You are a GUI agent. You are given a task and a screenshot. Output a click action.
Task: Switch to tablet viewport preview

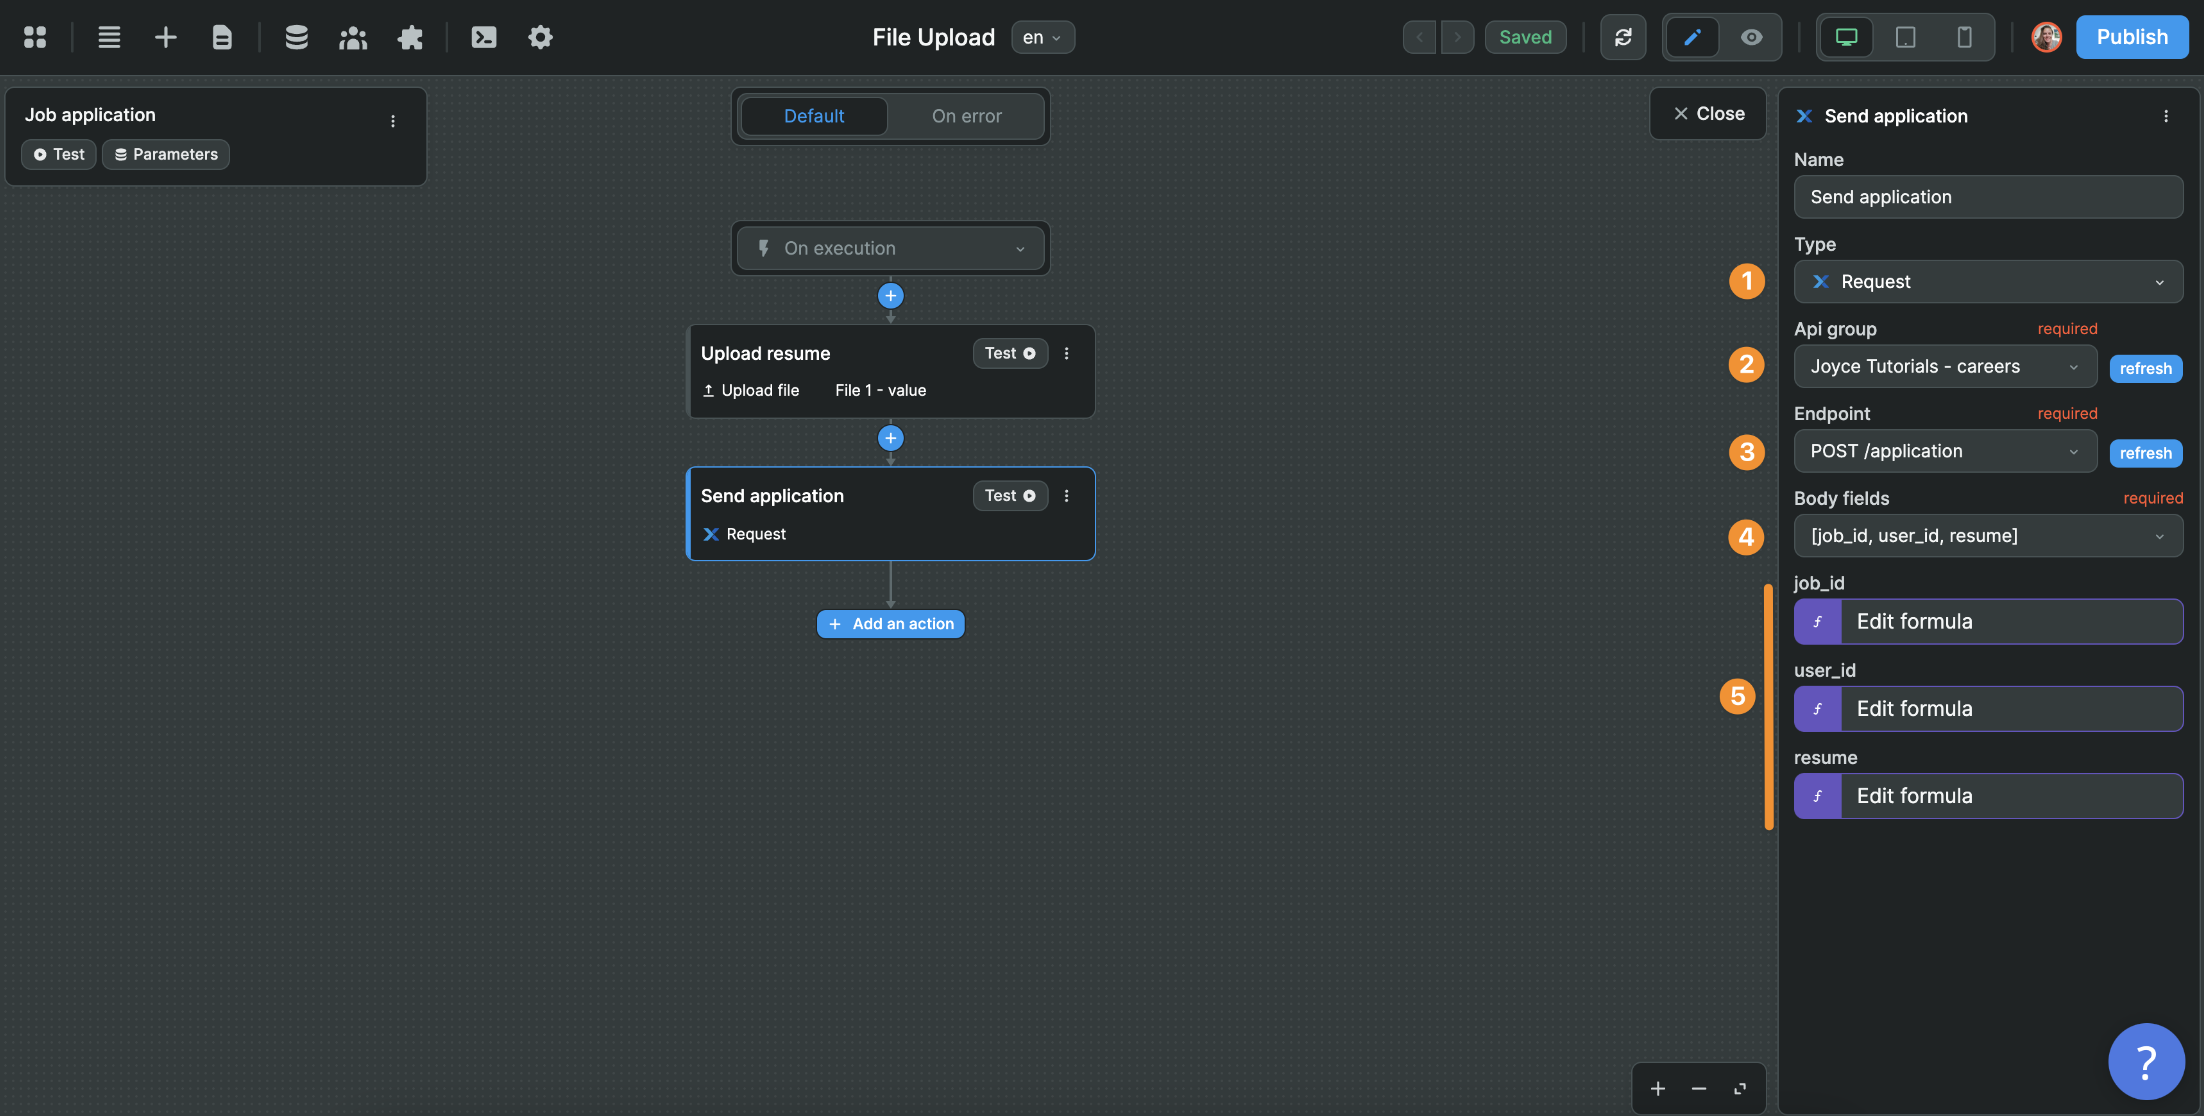(1905, 37)
